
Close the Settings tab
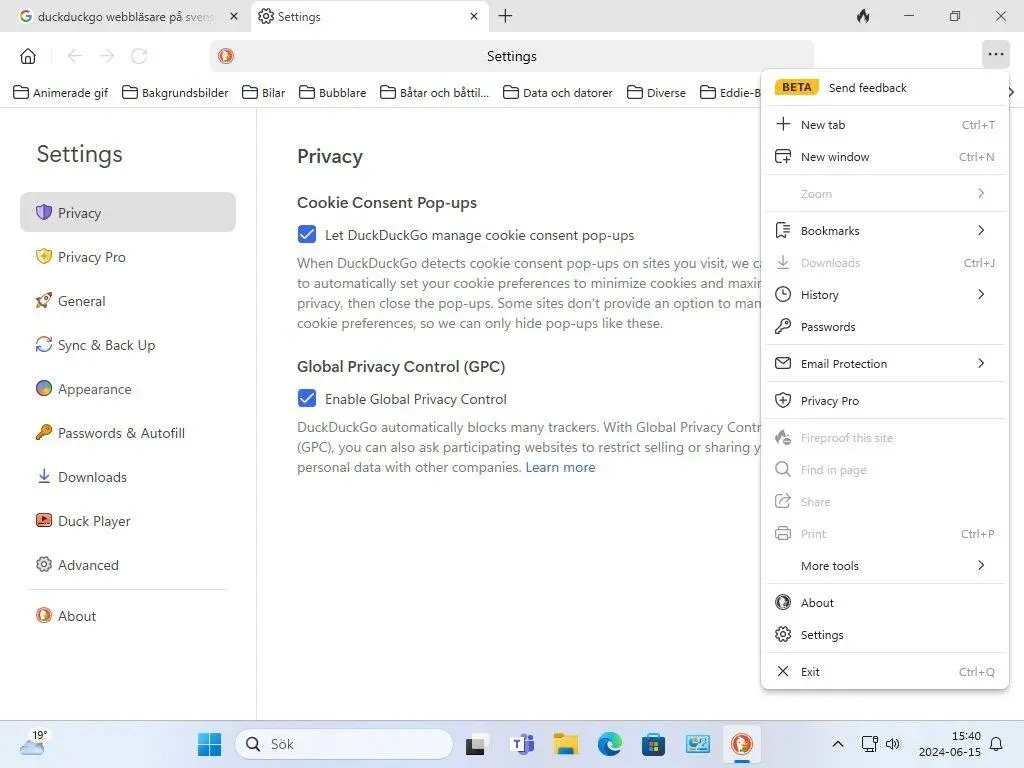(x=474, y=16)
